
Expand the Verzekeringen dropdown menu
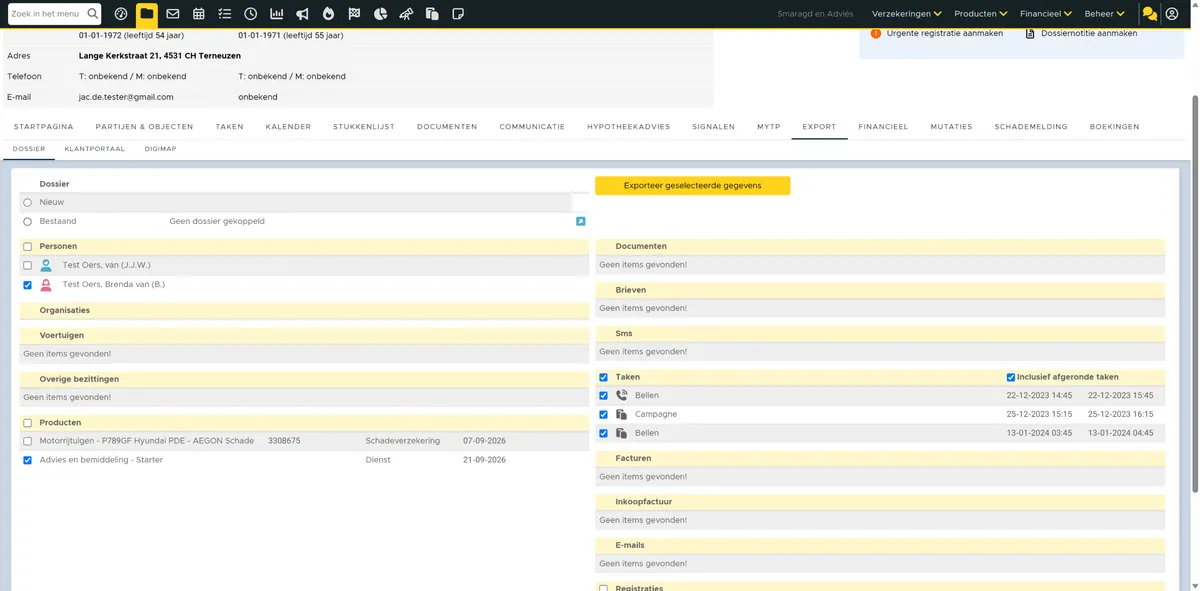click(907, 14)
